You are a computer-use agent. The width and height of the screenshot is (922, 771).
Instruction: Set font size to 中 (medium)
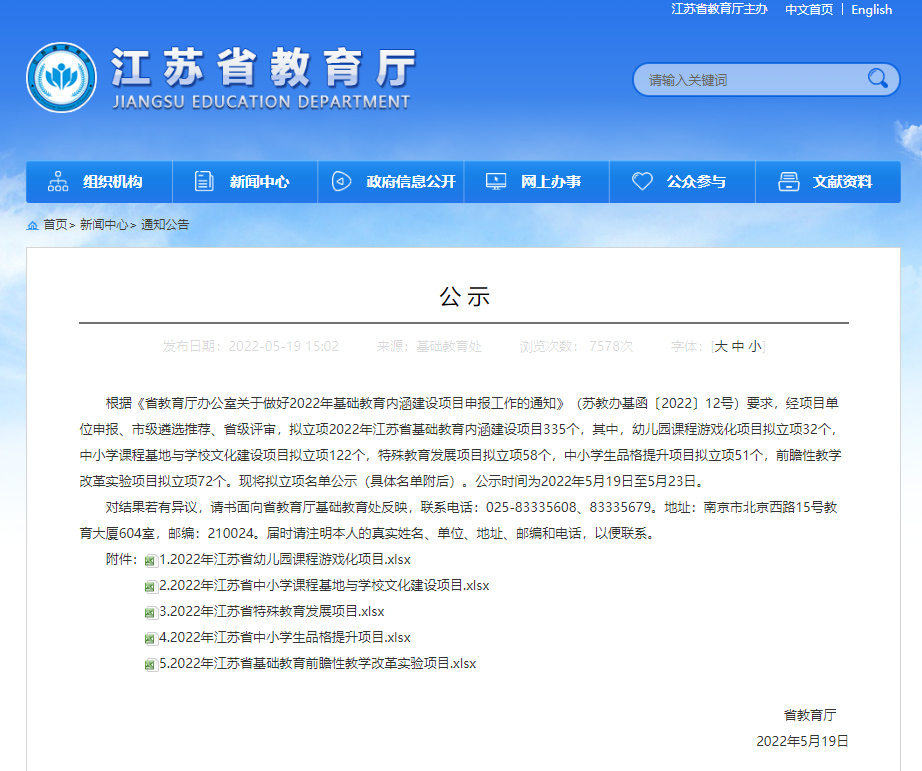(738, 347)
